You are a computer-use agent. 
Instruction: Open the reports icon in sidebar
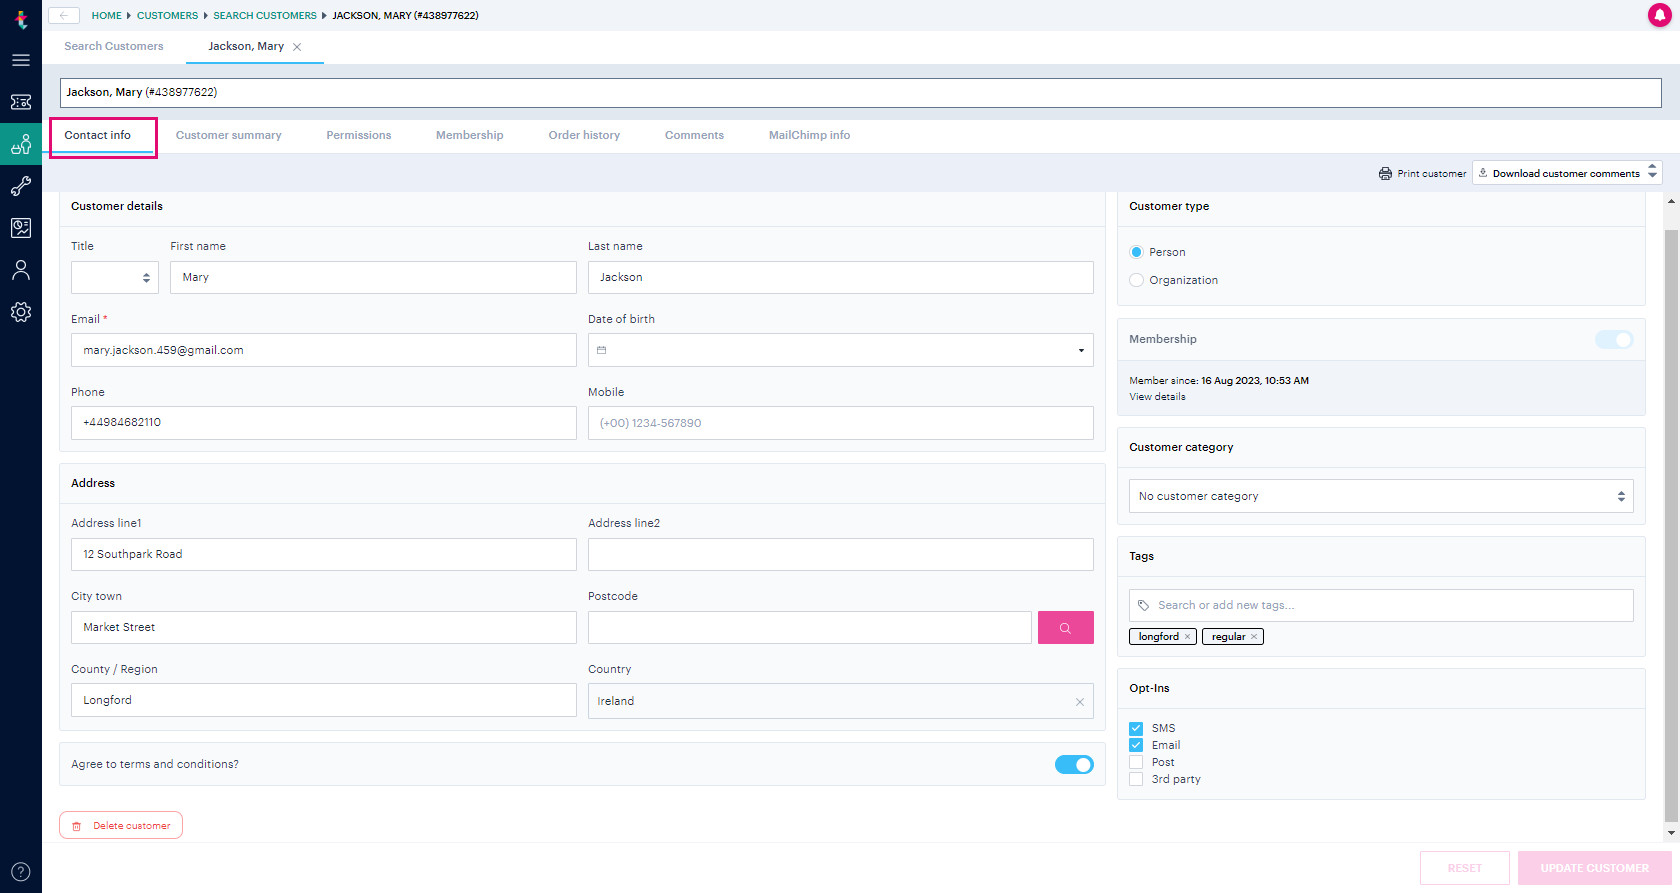[x=21, y=228]
